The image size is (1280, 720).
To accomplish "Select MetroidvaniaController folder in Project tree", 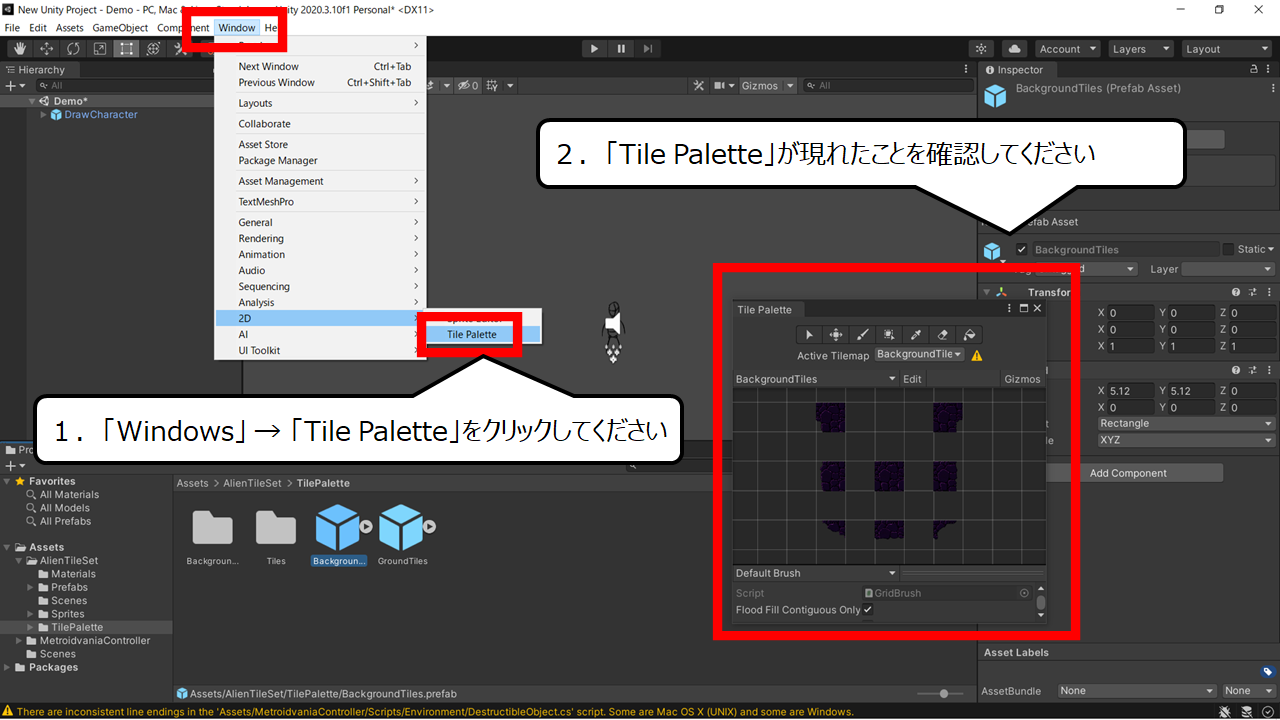I will 94,641.
